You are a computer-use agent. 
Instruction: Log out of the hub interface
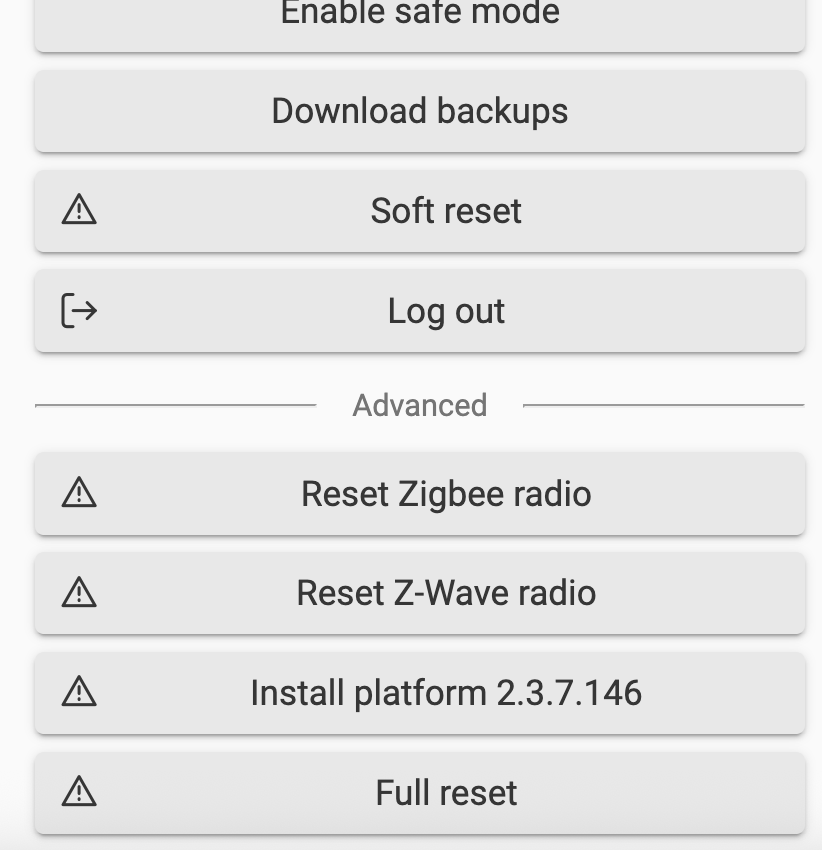[446, 311]
